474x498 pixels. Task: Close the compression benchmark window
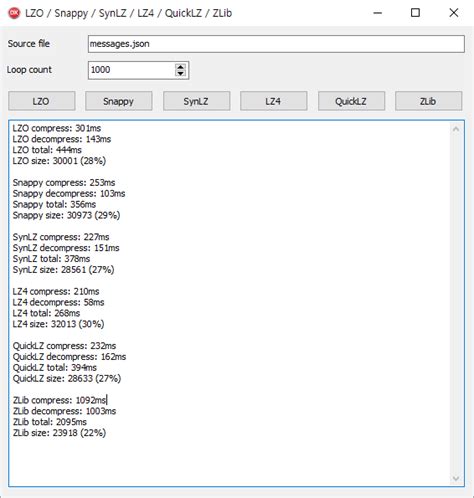[454, 13]
